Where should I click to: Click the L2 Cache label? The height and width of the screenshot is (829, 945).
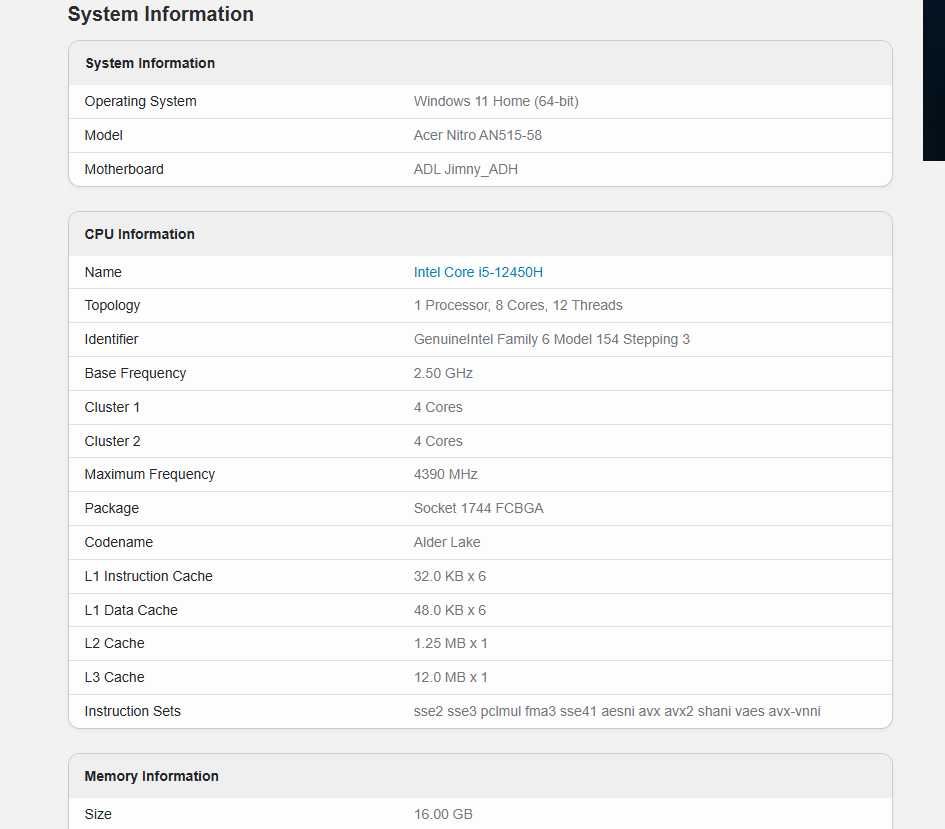click(x=115, y=643)
